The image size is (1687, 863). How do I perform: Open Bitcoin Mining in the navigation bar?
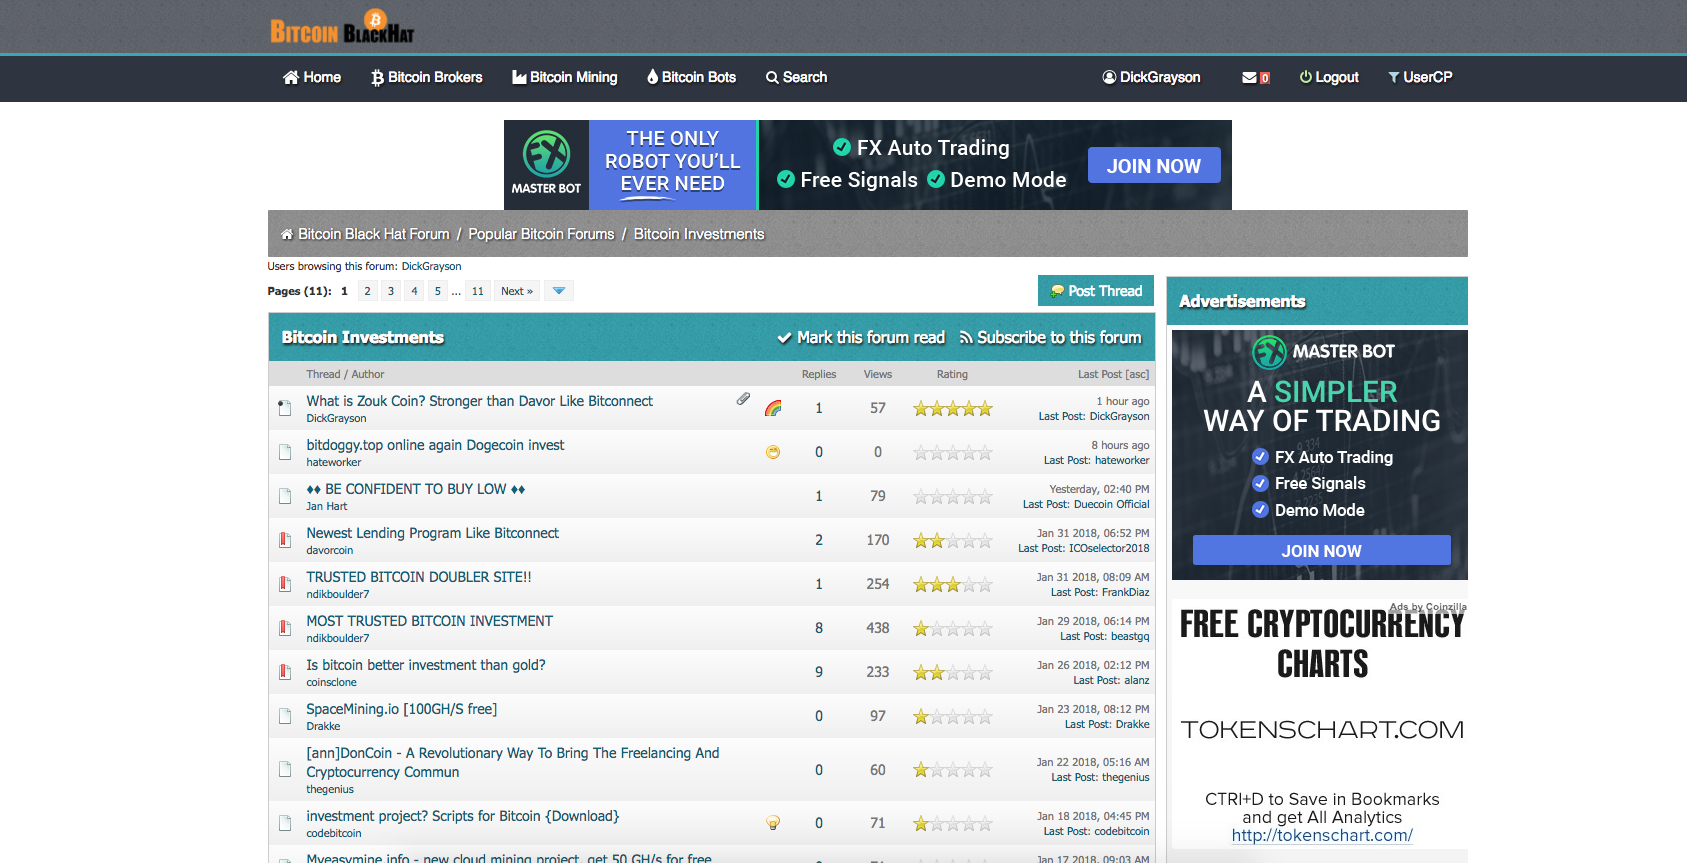tap(565, 77)
